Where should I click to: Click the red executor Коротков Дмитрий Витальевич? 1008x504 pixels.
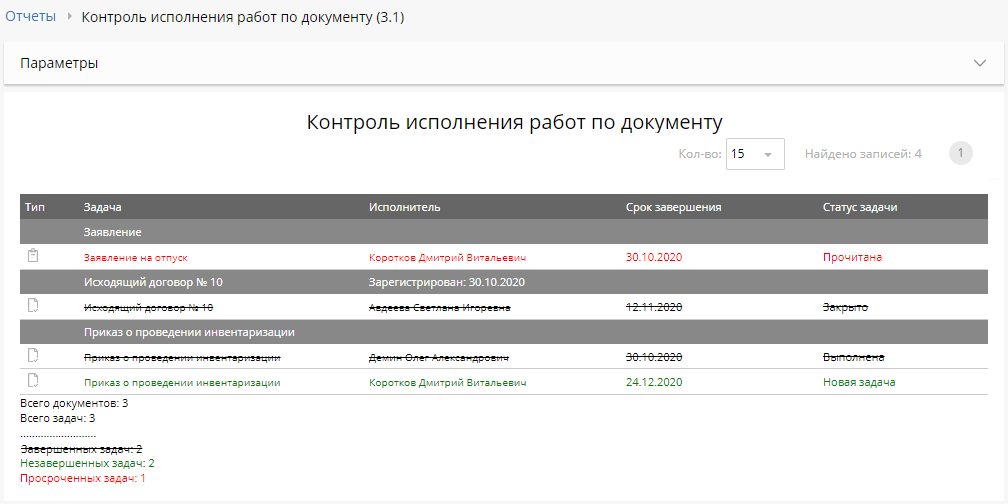[447, 257]
